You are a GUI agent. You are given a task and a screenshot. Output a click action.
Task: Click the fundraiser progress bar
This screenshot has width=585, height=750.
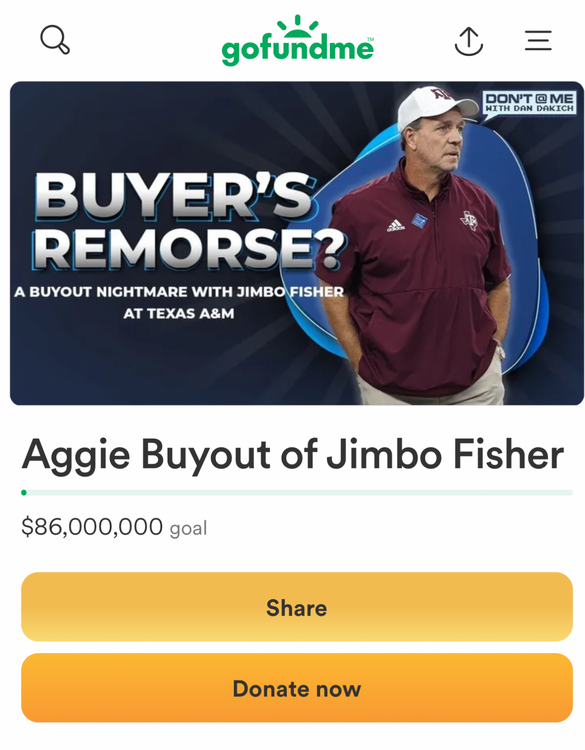[x=297, y=493]
